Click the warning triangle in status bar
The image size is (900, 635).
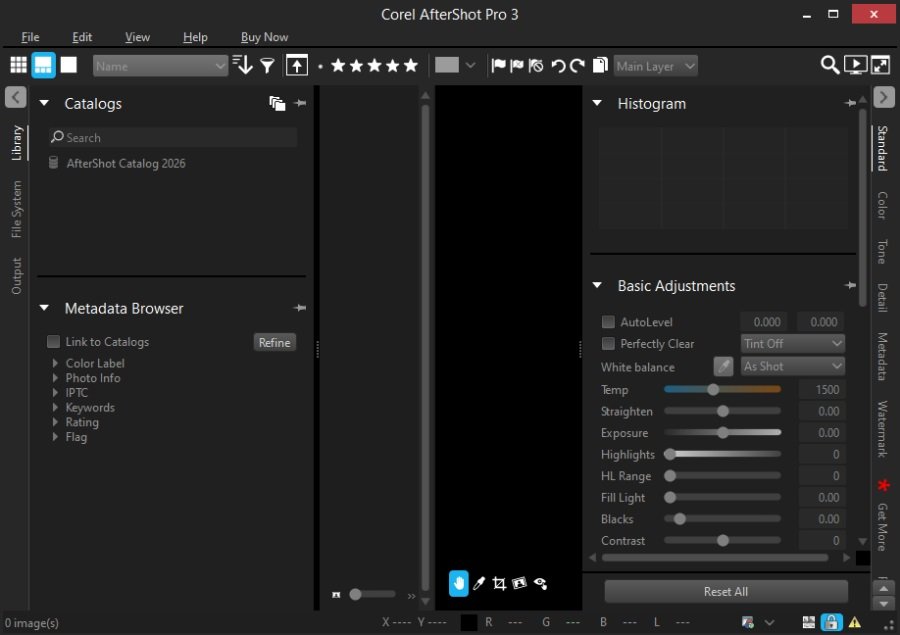855,622
